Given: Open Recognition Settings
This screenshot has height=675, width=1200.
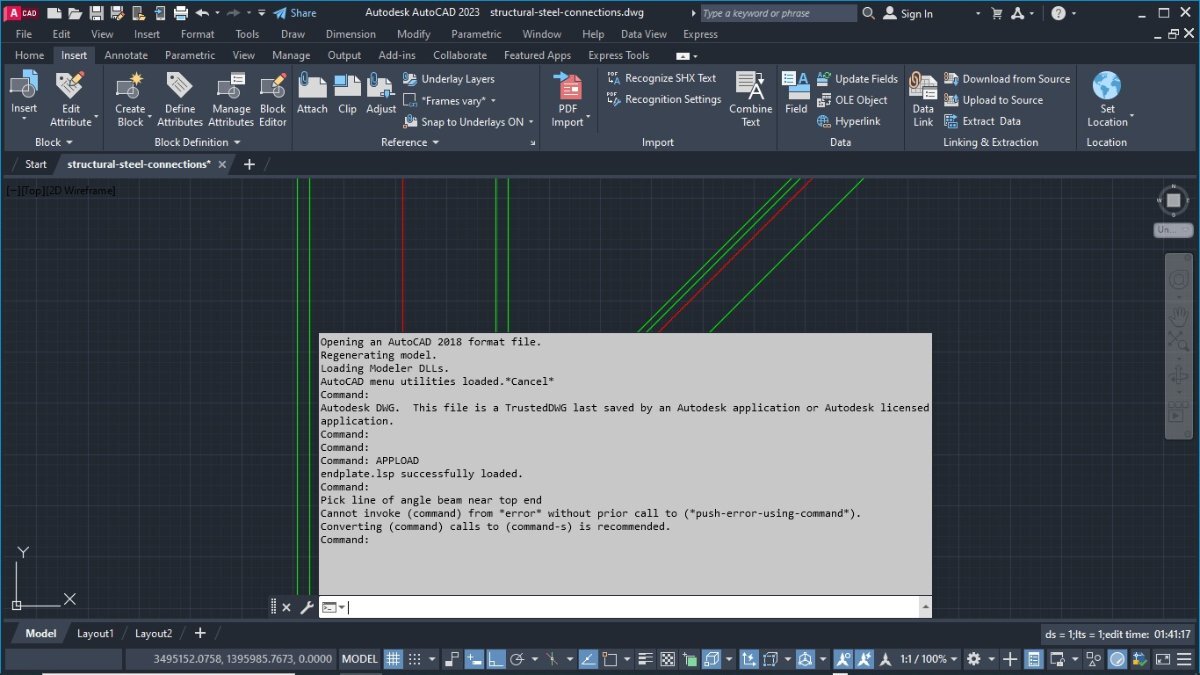Looking at the screenshot, I should [x=663, y=100].
